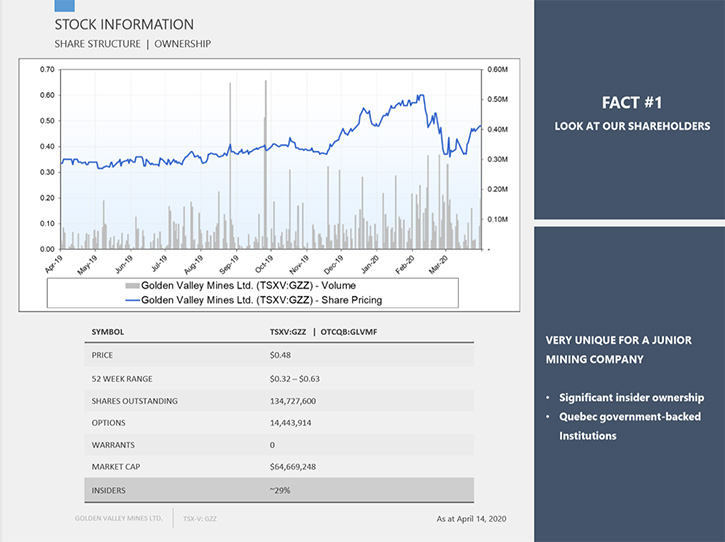This screenshot has height=542, width=725.
Task: Click the Mar-20 axis label
Action: point(438,265)
